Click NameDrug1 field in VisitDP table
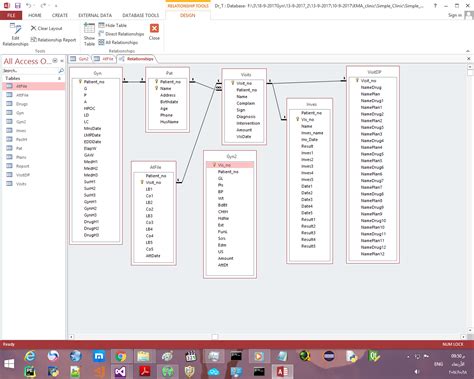This screenshot has width=474, height=379. tap(372, 101)
